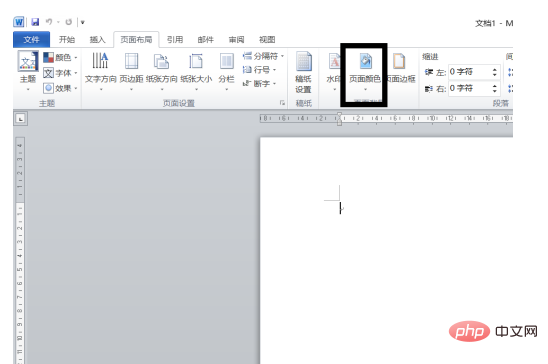Click the vertical ruler on the left
Screen dimensions: 548x364
click(x=20, y=250)
